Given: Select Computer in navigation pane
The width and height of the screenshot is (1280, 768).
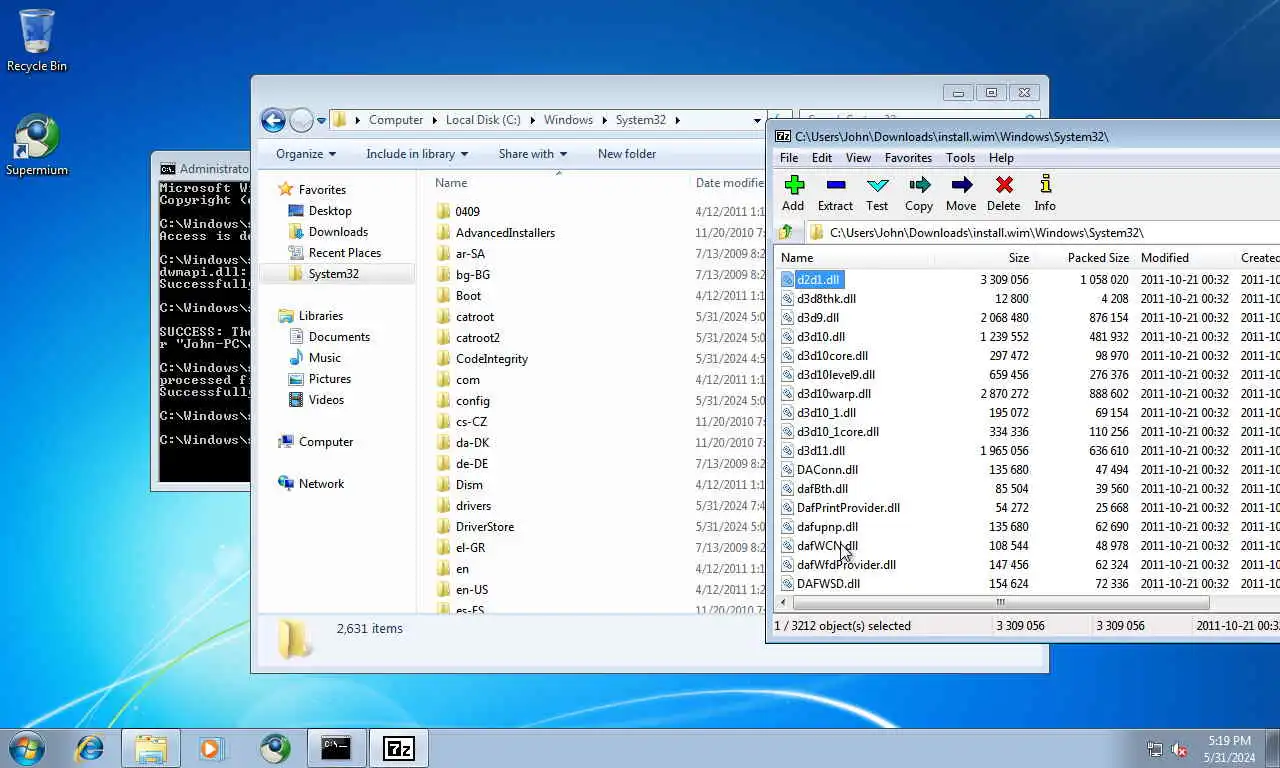Looking at the screenshot, I should [x=326, y=442].
